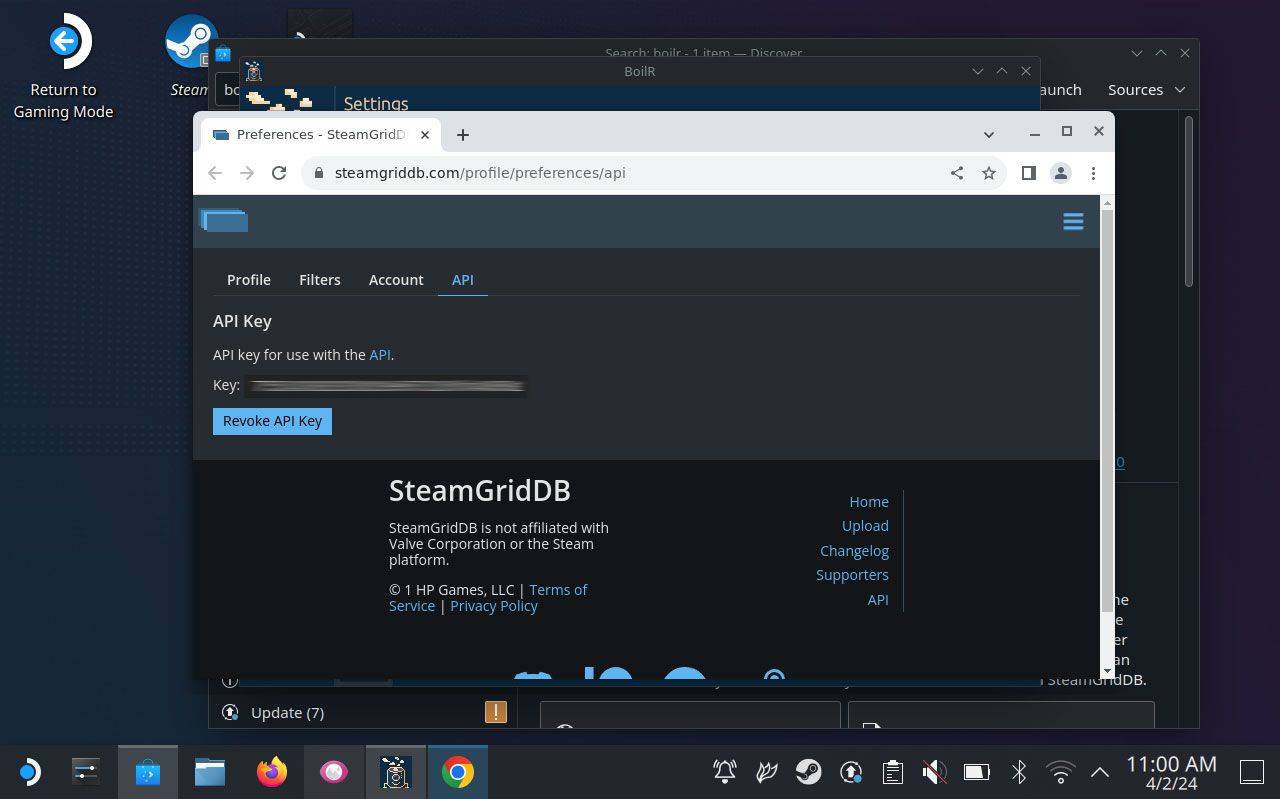Select the Preferences - SteamGridDB browser tab
This screenshot has height=799, width=1280.
(322, 134)
